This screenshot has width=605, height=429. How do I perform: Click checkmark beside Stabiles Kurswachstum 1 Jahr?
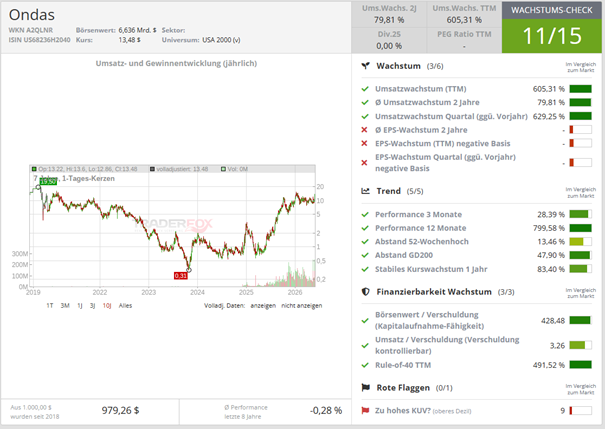(x=365, y=269)
